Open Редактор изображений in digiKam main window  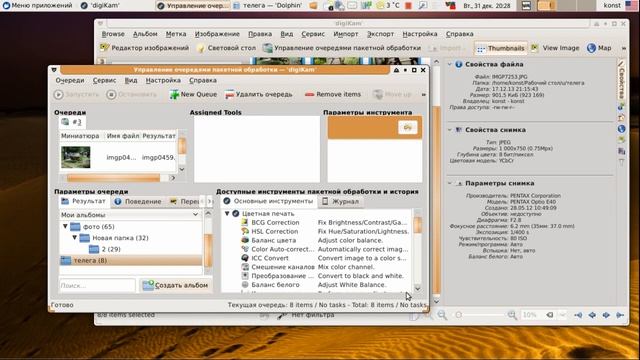(144, 48)
